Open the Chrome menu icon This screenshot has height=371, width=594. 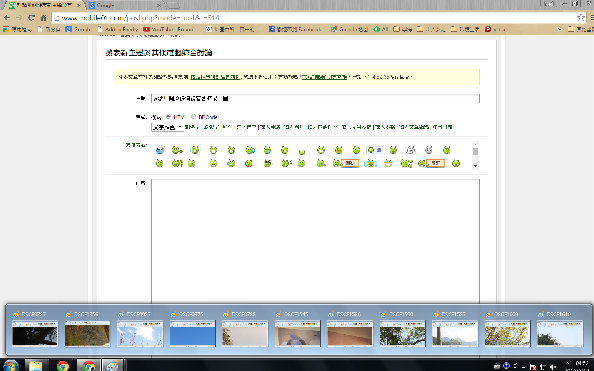point(592,18)
